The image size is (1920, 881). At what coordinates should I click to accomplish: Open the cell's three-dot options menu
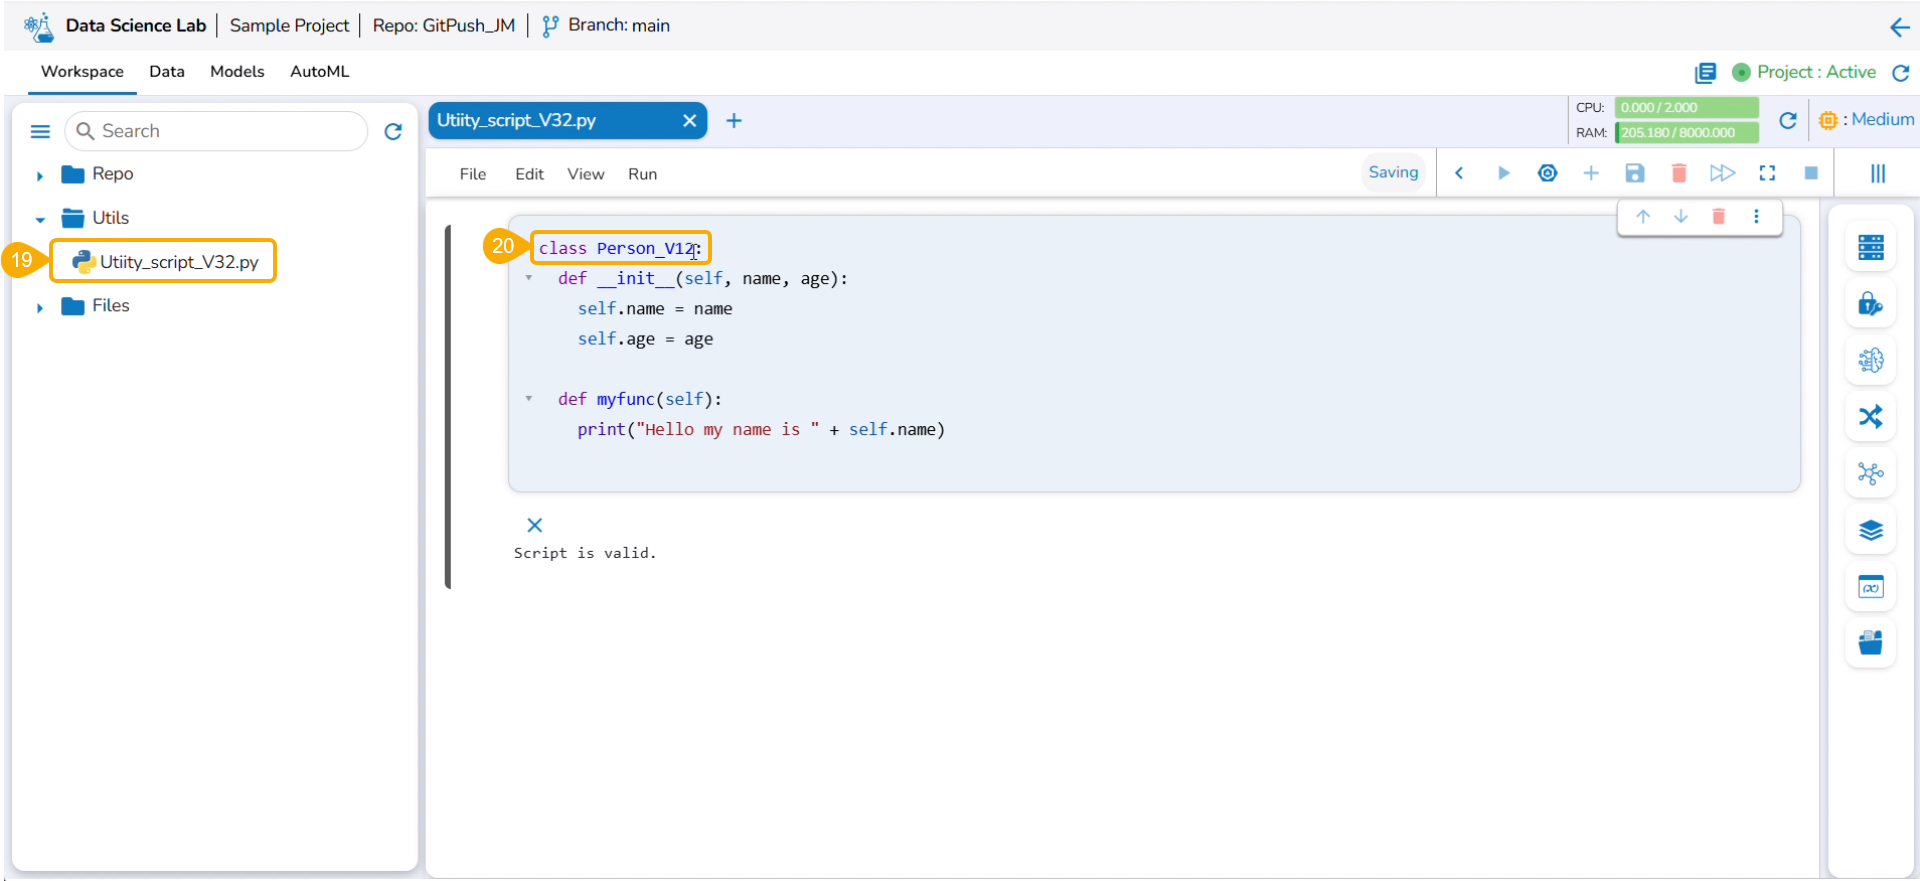pos(1756,216)
